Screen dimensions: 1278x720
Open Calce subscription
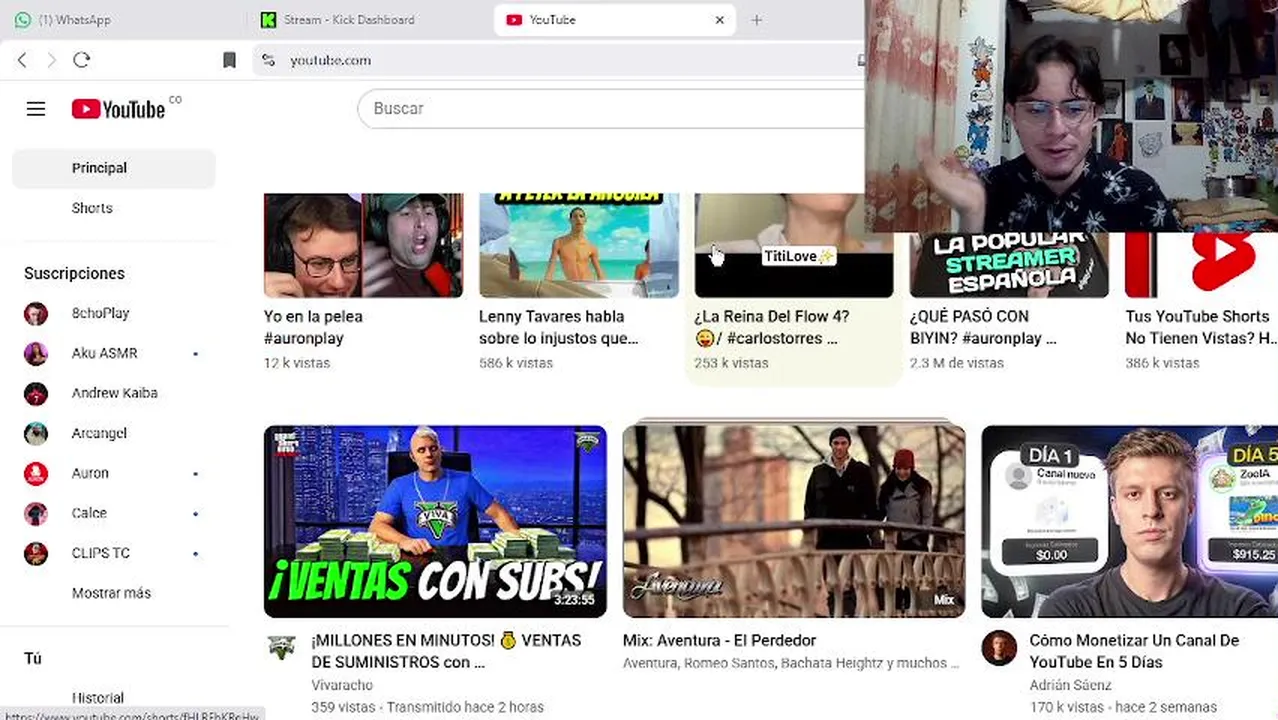pos(113,513)
